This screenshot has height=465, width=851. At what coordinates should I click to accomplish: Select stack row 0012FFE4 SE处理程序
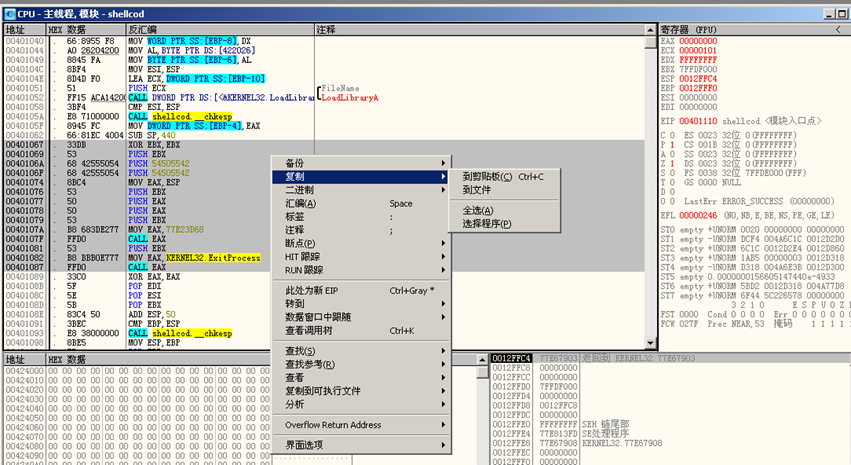[x=669, y=434]
